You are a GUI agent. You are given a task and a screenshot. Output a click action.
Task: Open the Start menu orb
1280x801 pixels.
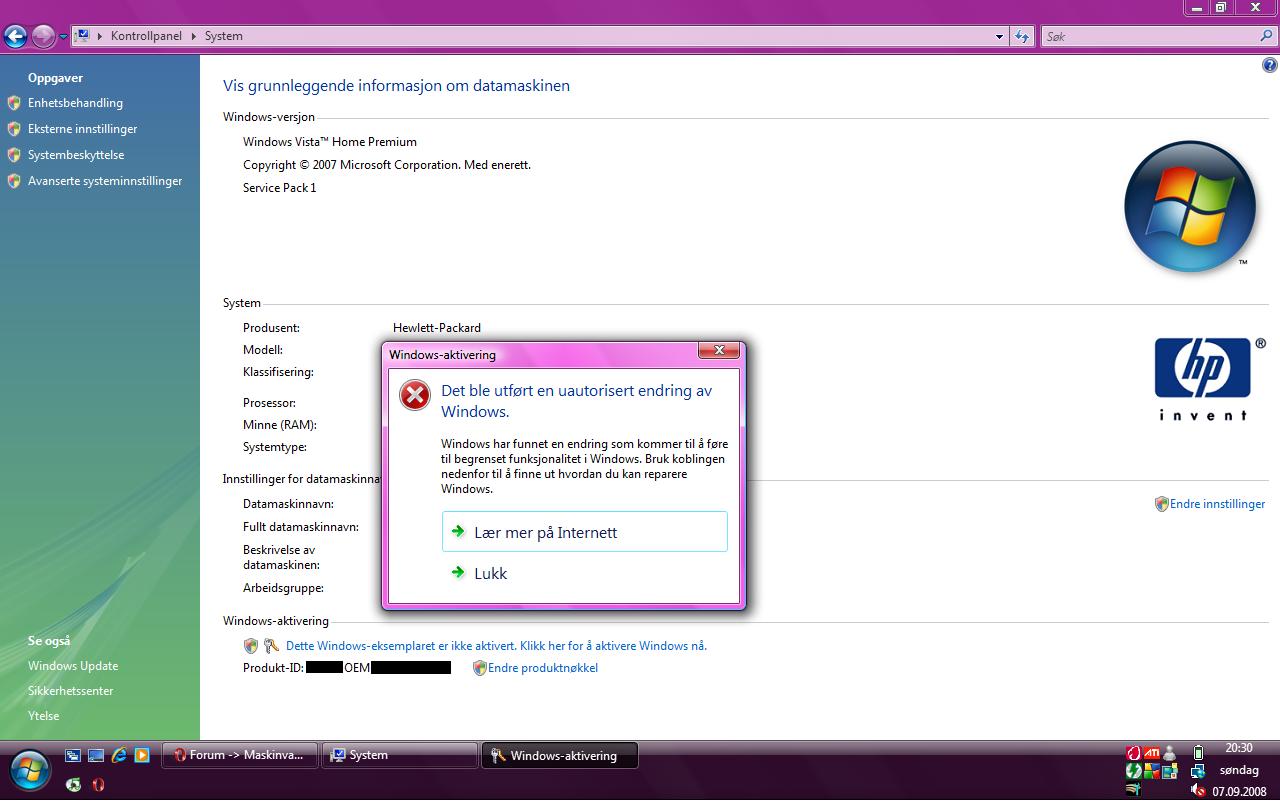tap(30, 770)
